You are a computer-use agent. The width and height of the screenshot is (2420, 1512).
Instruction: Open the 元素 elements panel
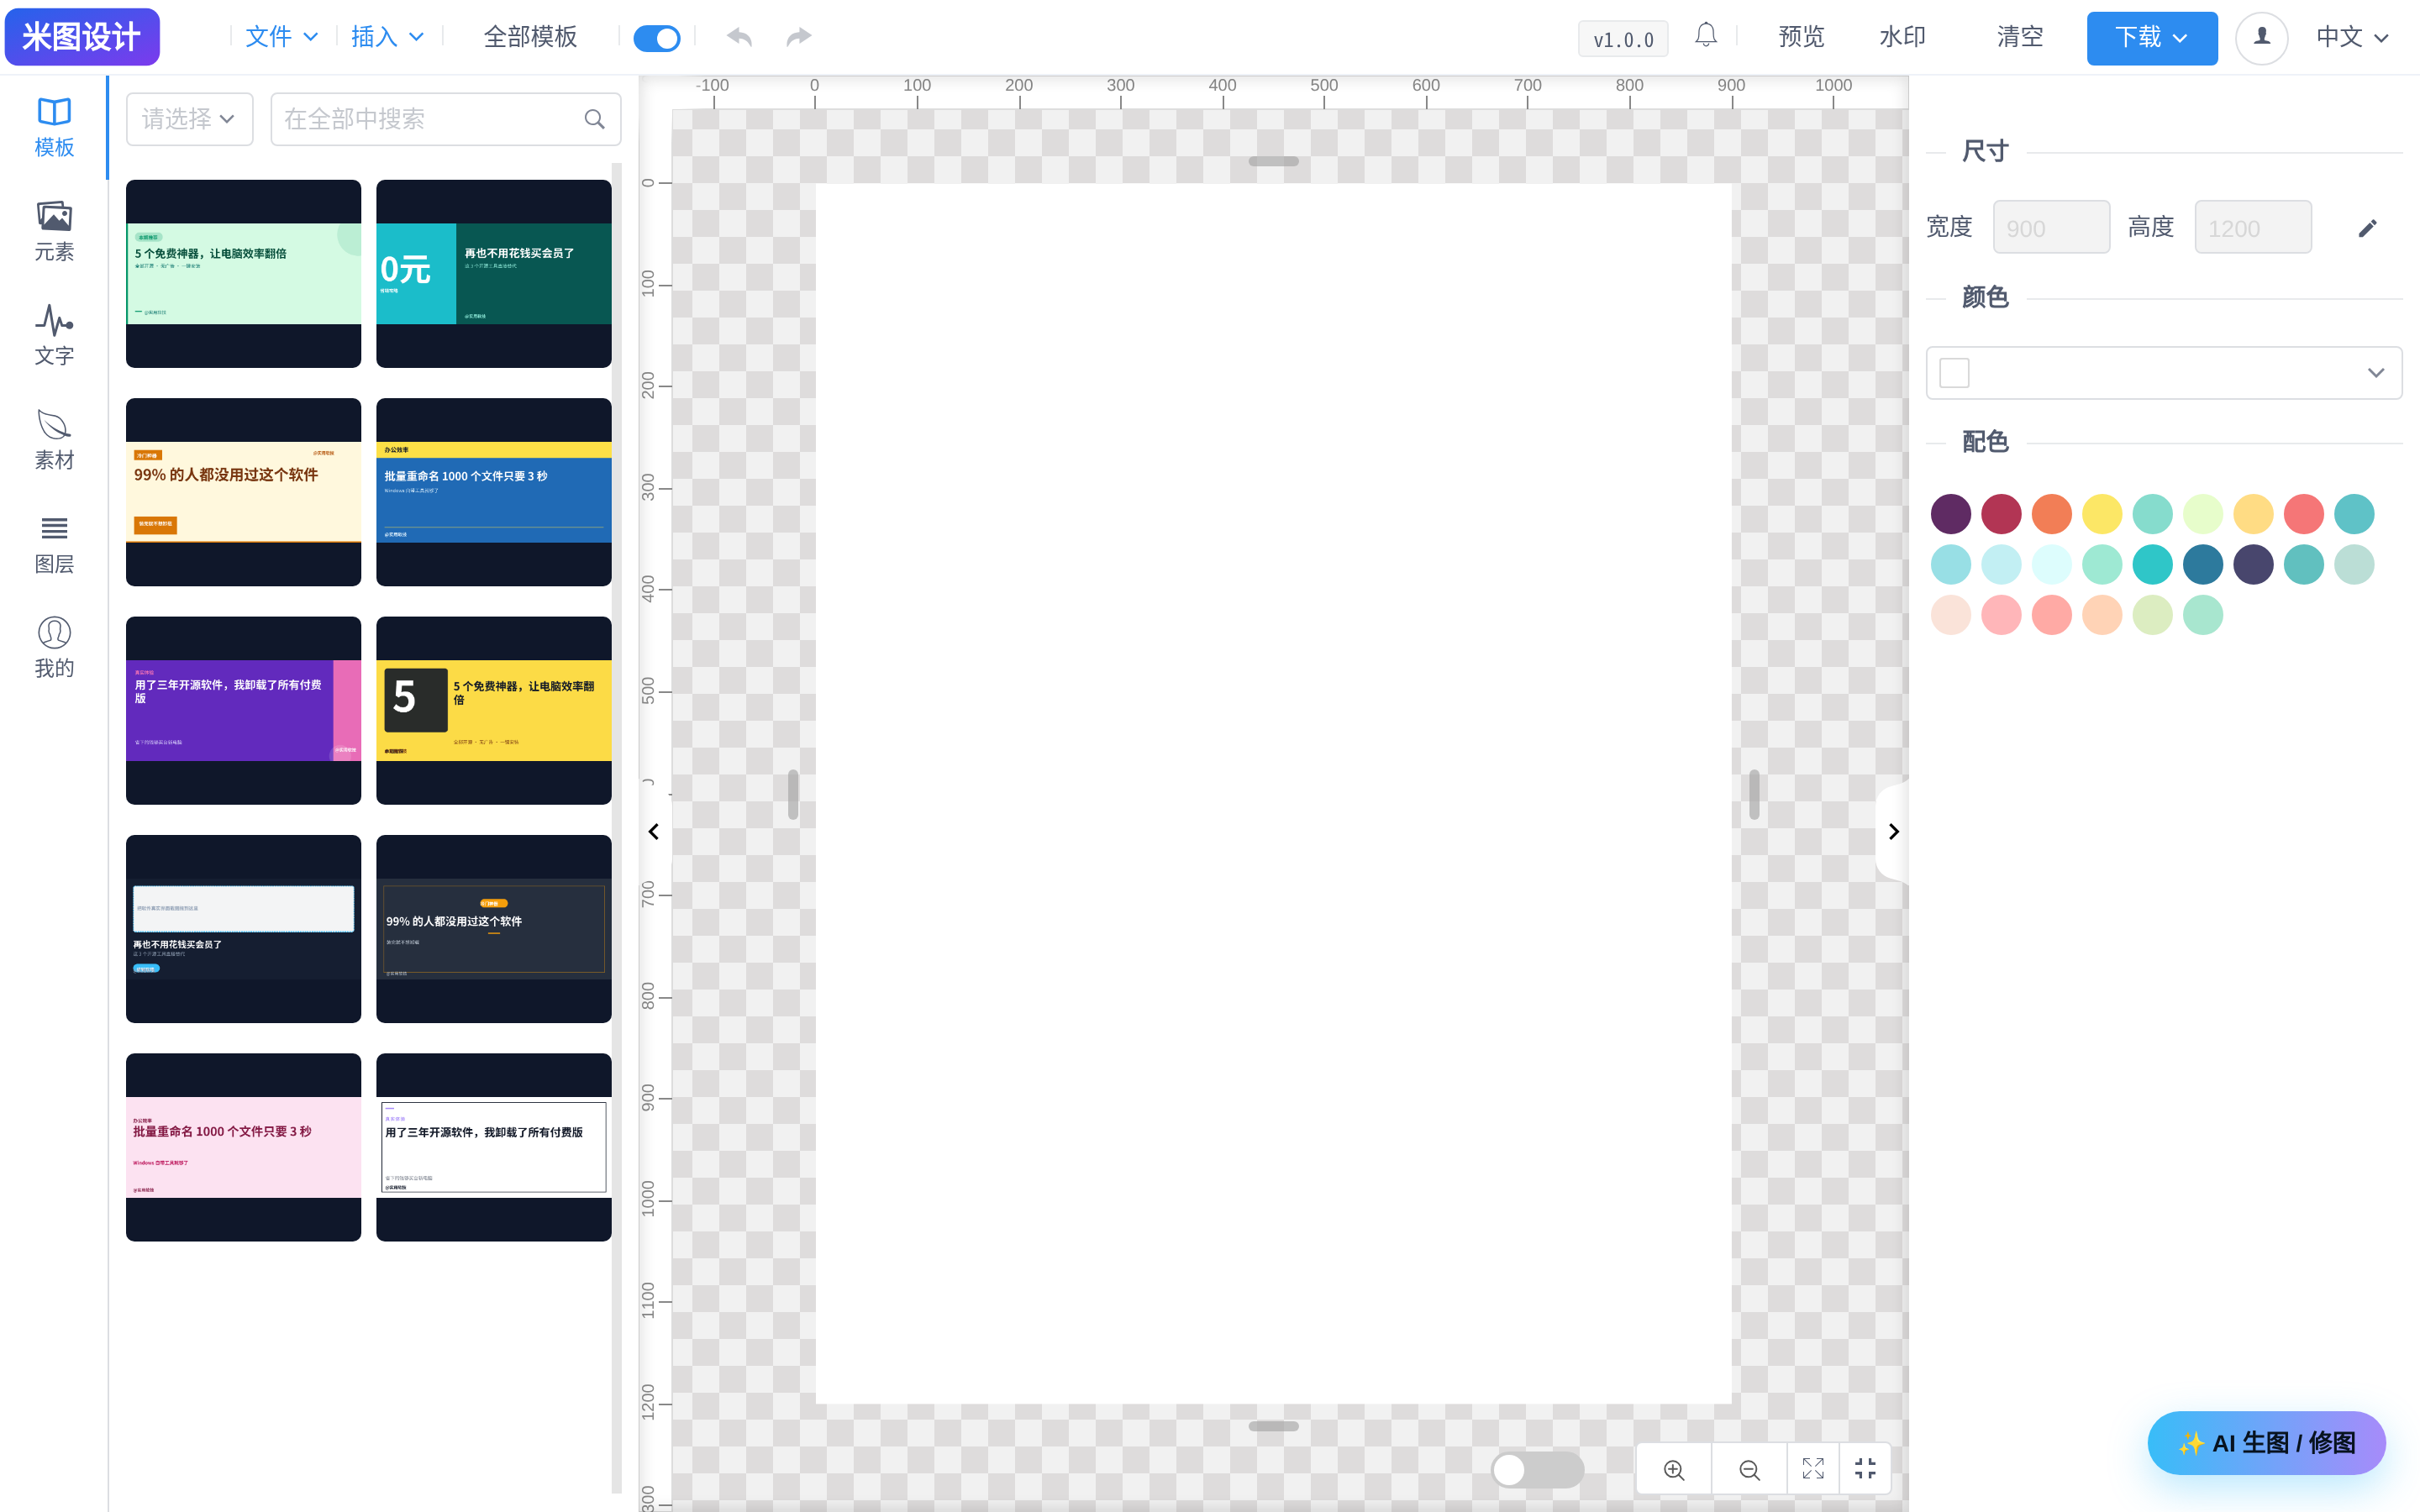coord(54,231)
